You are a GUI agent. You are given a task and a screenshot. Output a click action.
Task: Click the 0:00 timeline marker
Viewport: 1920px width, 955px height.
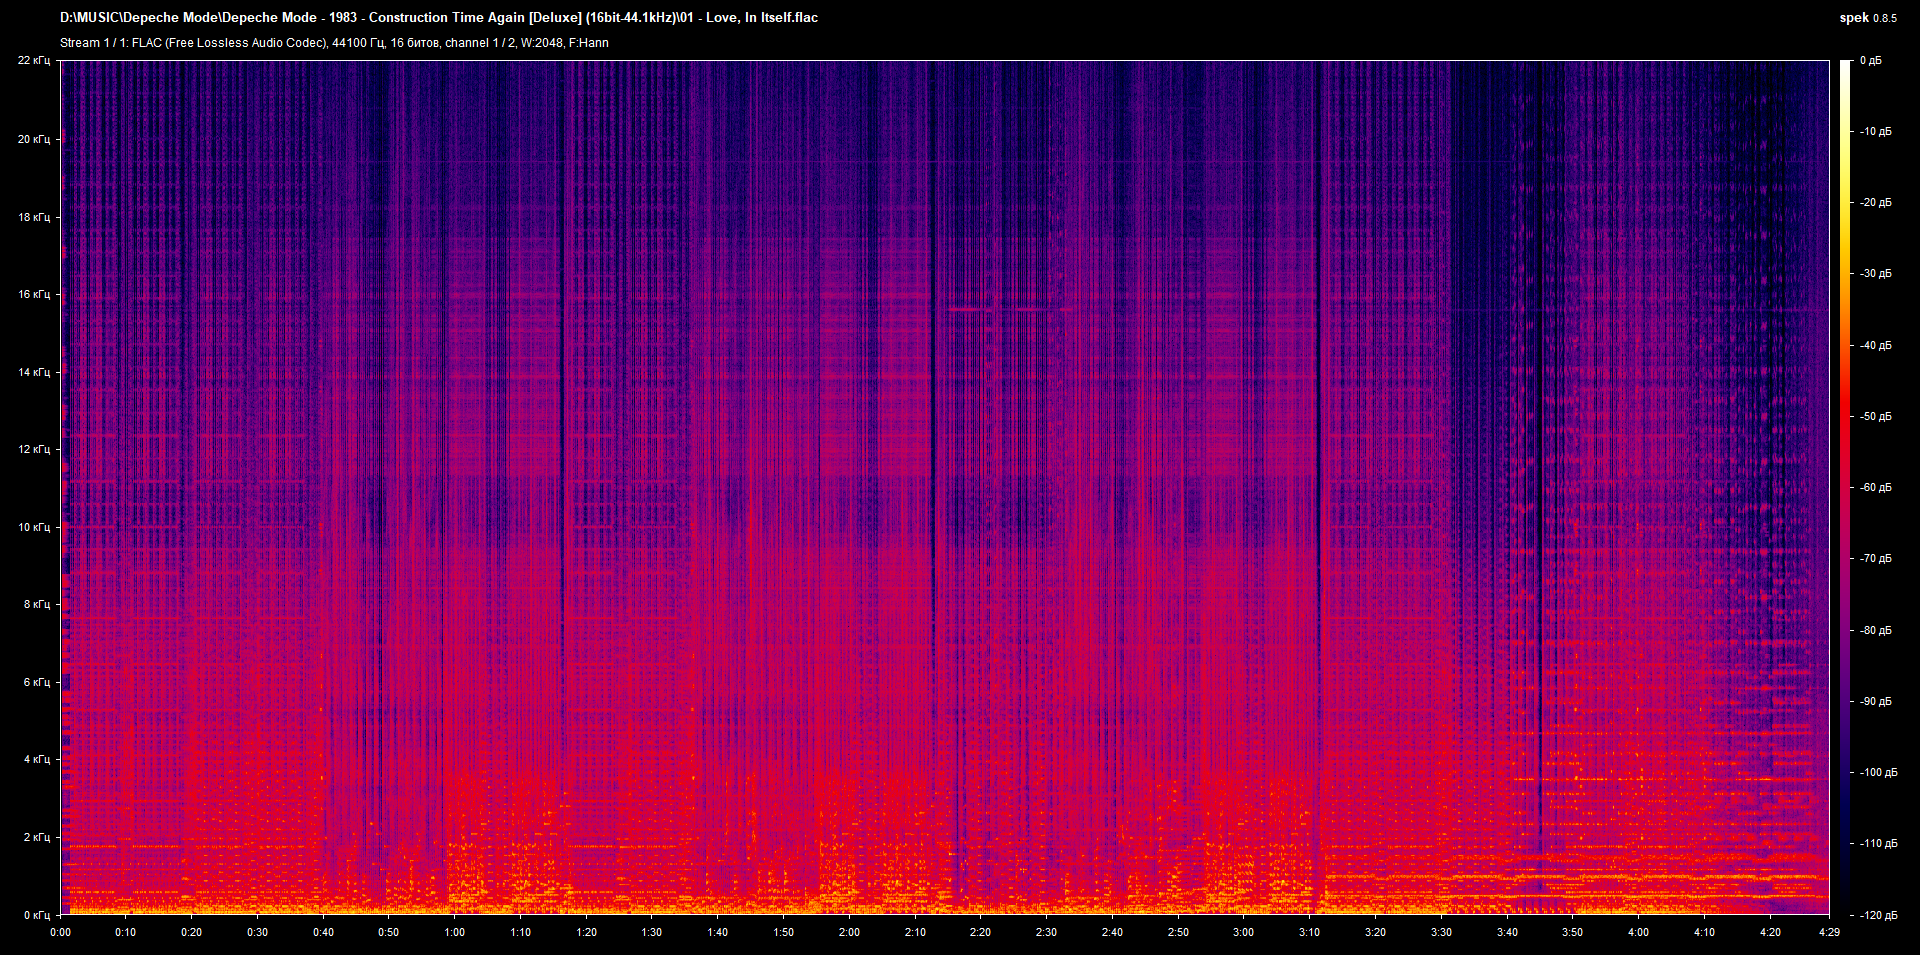(61, 932)
